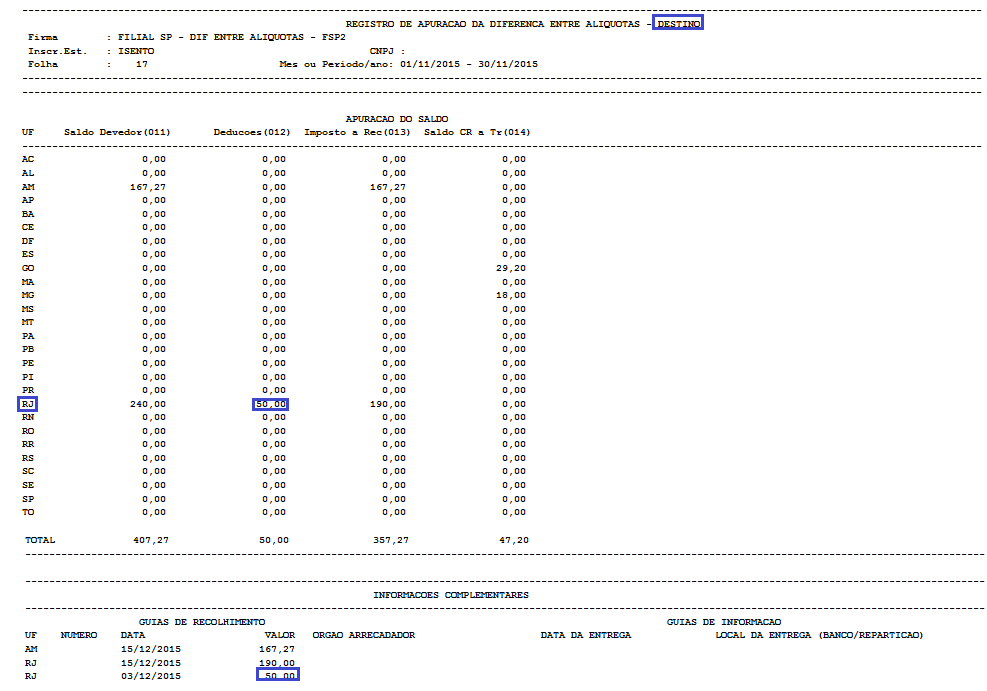
Task: Click the guia value 50,00 dated 03/12/2015
Action: click(279, 676)
